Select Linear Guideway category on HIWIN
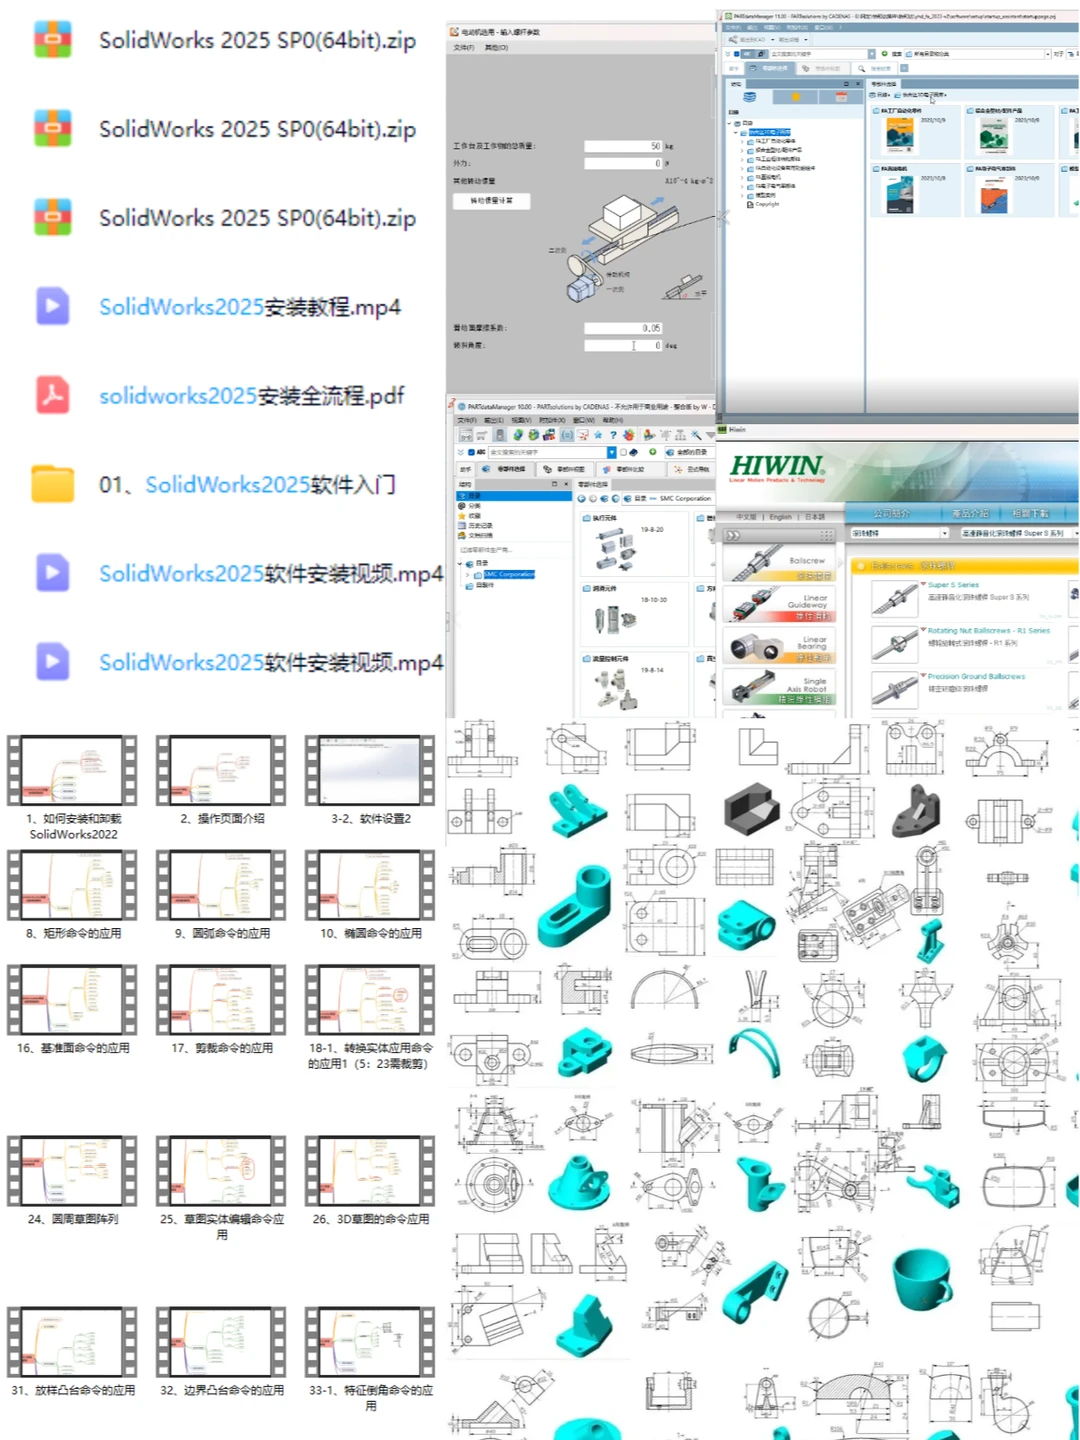The image size is (1080, 1440). [x=778, y=604]
